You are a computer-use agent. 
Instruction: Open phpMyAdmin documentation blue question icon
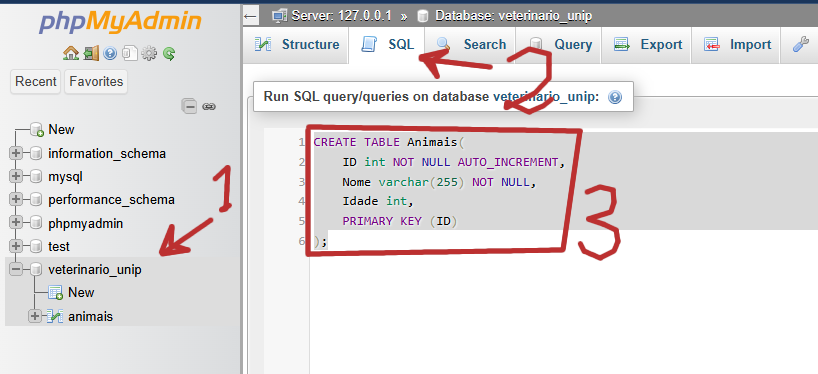point(110,53)
